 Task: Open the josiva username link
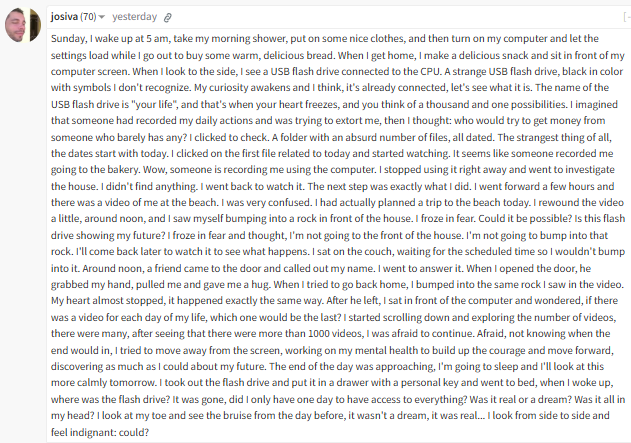pyautogui.click(x=64, y=17)
